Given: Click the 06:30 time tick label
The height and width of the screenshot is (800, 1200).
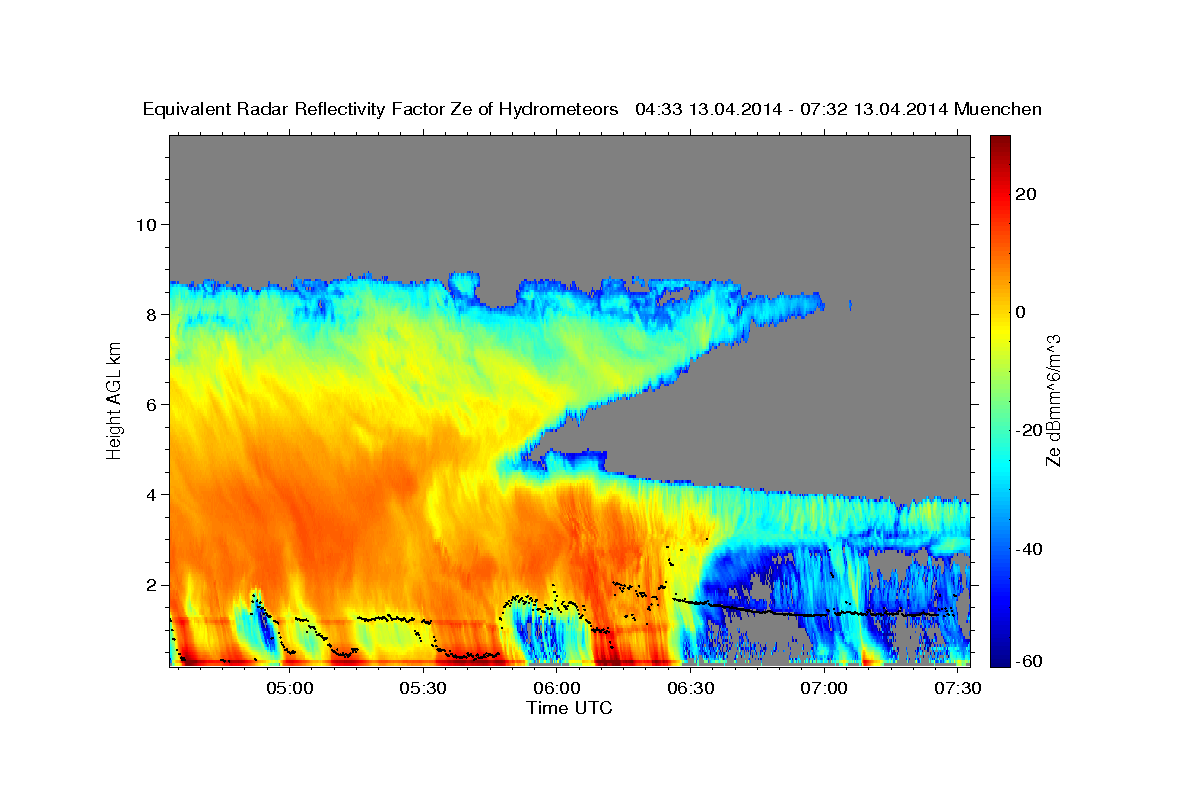Looking at the screenshot, I should tap(691, 688).
